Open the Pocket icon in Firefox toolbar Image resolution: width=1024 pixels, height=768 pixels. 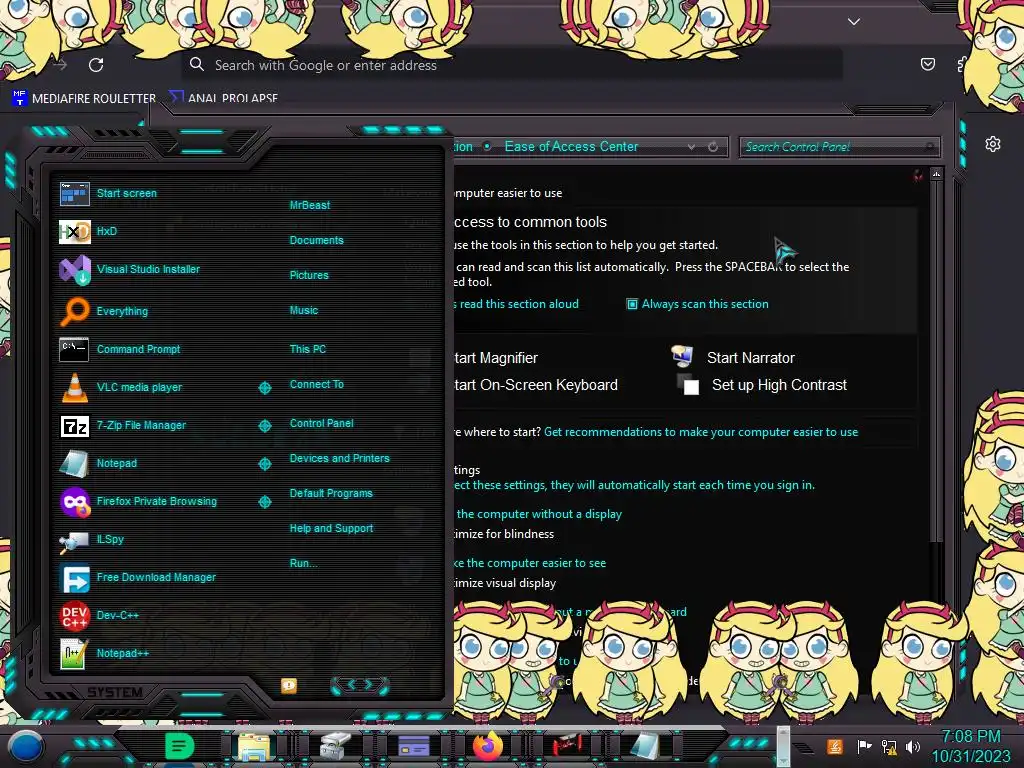tap(927, 64)
